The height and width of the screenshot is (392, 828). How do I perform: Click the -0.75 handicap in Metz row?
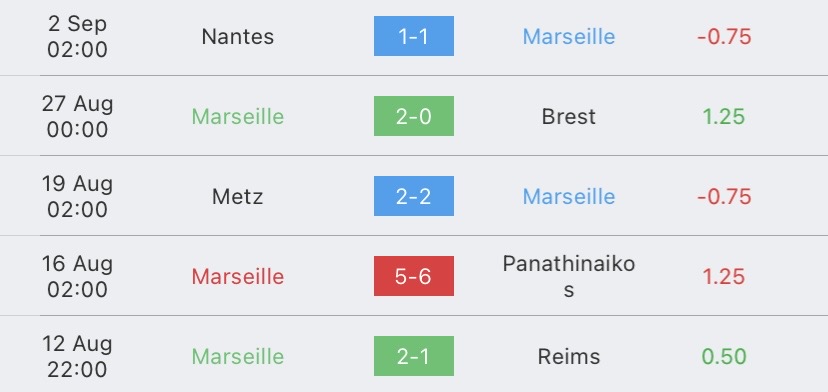724,197
